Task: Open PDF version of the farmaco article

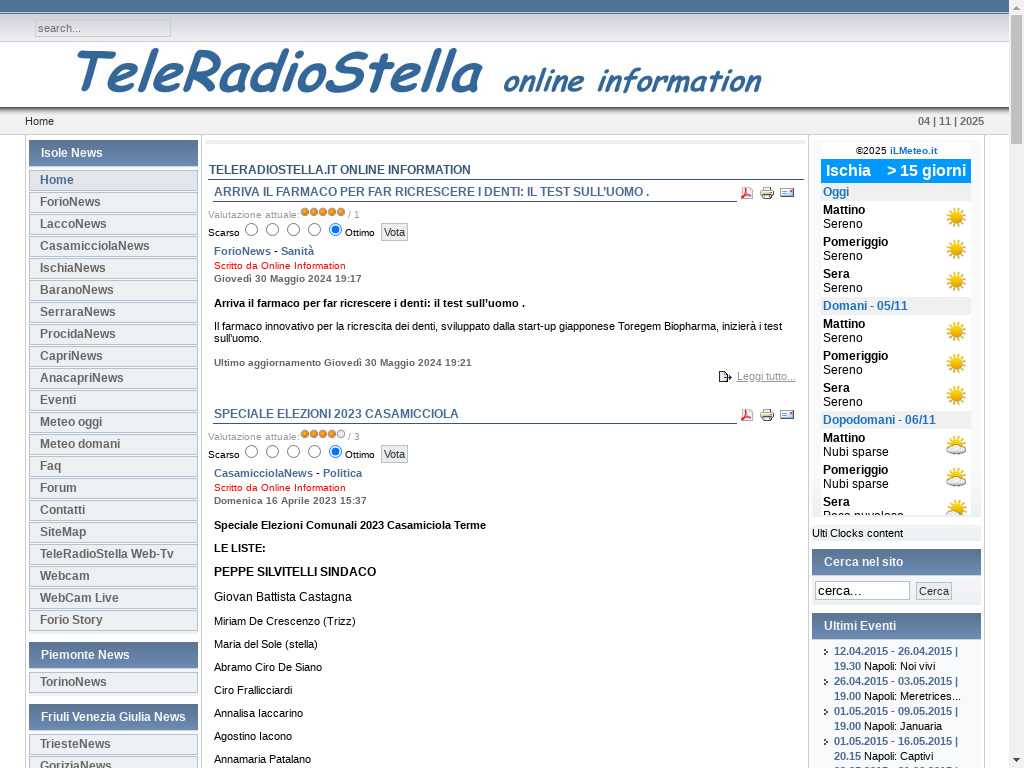Action: pyautogui.click(x=746, y=193)
